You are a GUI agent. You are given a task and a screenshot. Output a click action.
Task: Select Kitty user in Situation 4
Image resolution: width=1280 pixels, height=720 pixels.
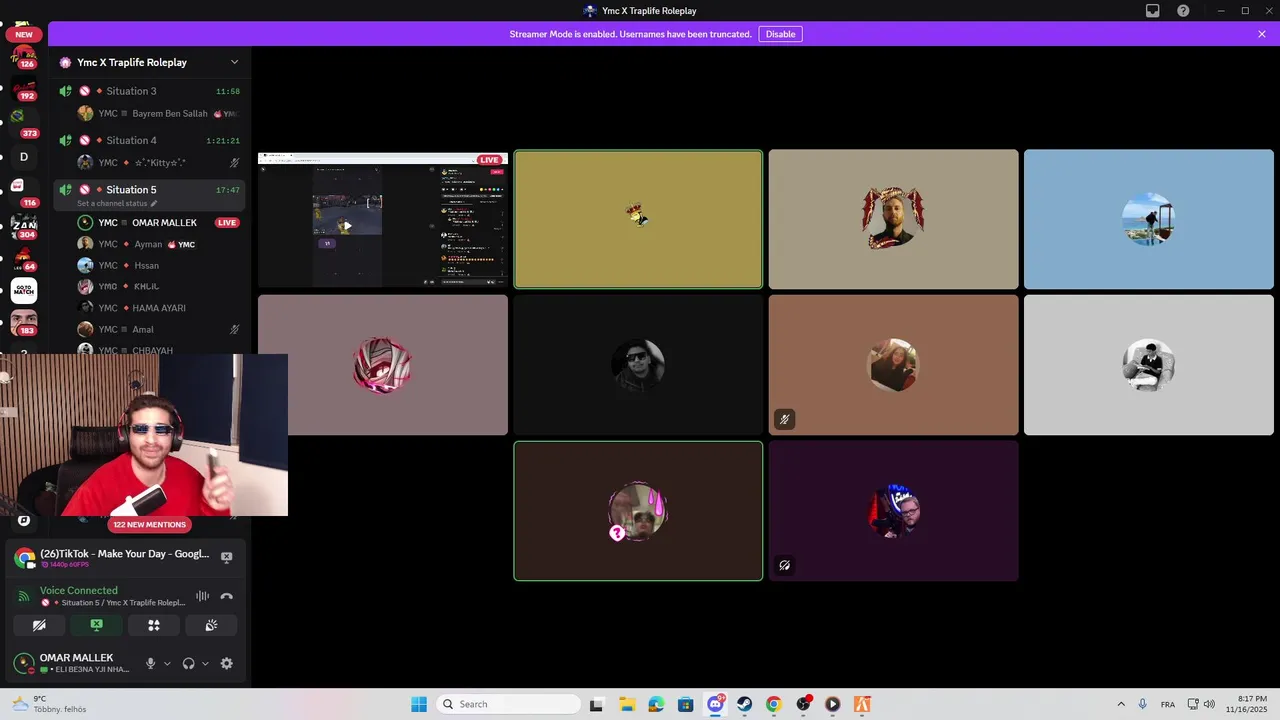click(x=159, y=162)
